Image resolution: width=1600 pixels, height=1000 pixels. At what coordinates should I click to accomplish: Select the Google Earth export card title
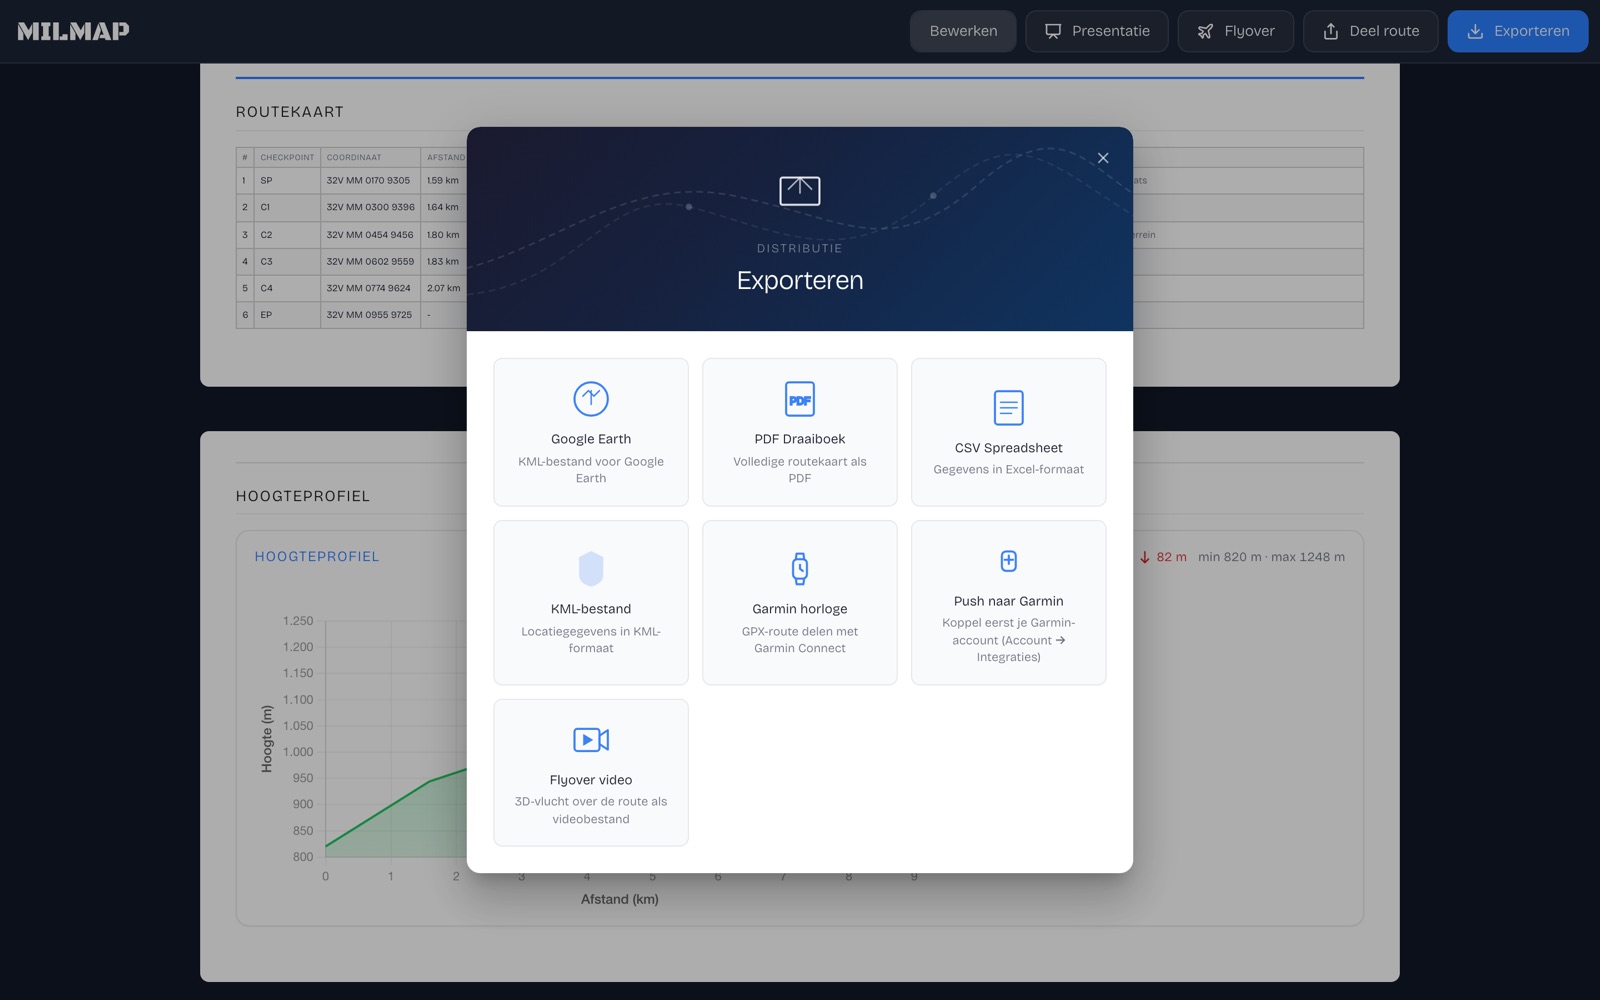pyautogui.click(x=591, y=439)
